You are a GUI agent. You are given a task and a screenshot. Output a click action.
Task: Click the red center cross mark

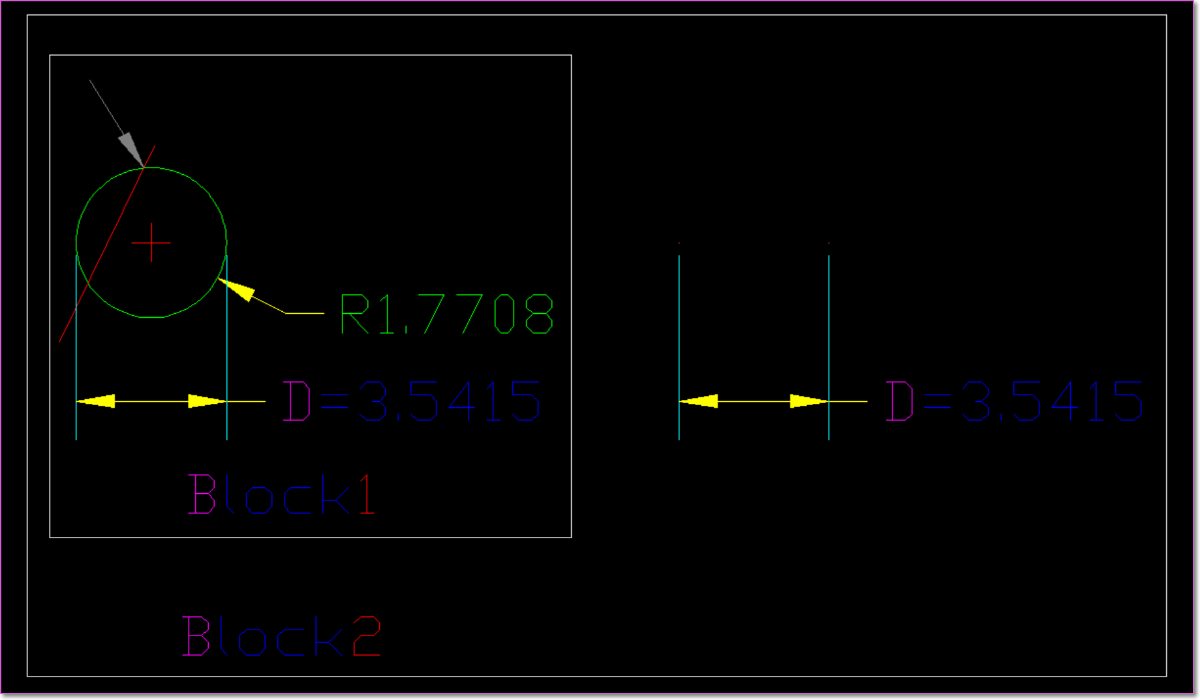tap(152, 242)
